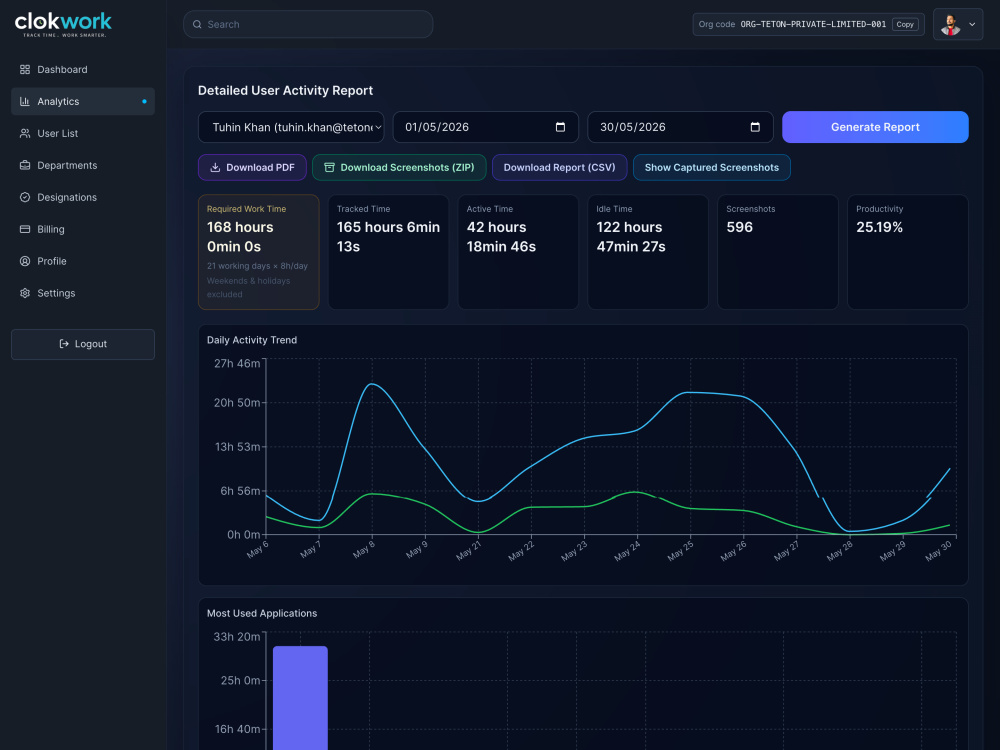This screenshot has width=1000, height=750.
Task: Click the User List people icon
Action: (25, 133)
